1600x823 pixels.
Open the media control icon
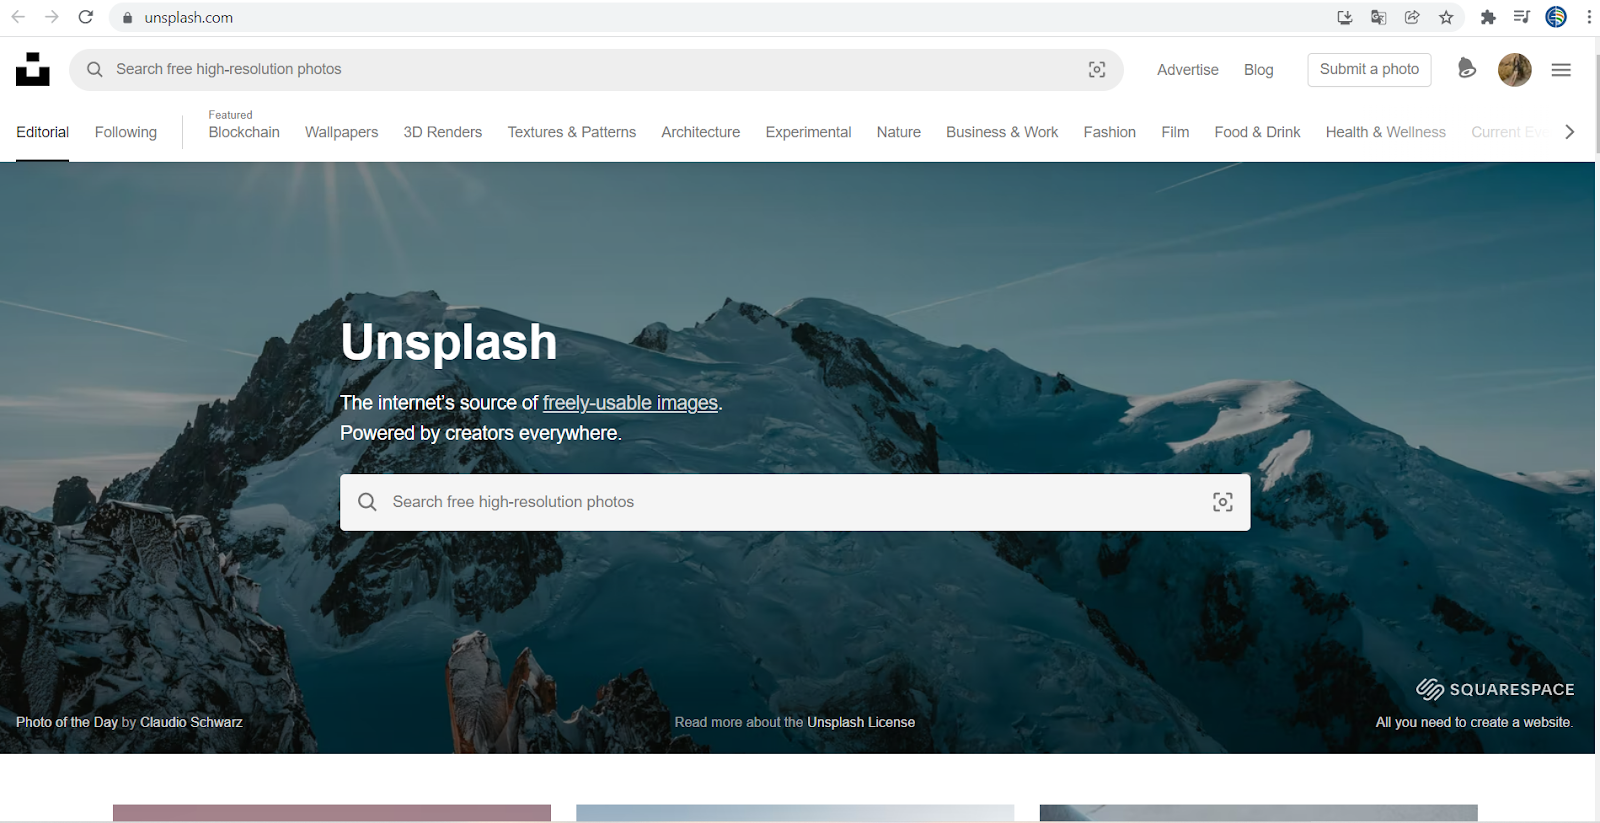click(1522, 17)
